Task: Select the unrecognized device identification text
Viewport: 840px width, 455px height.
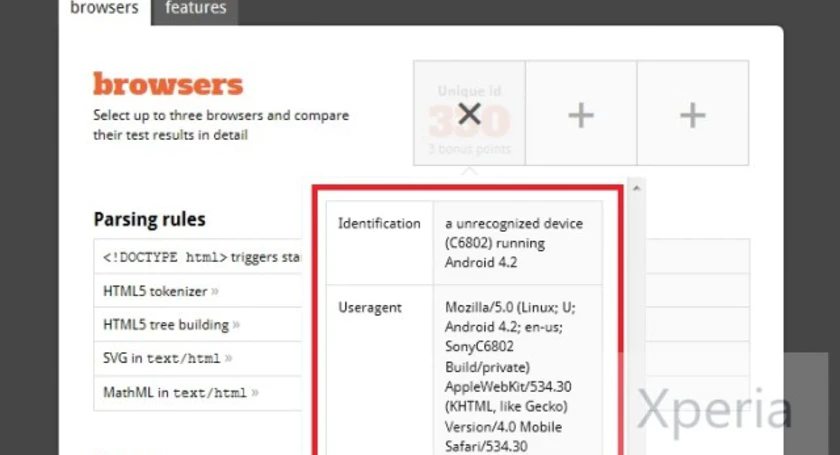Action: tap(514, 243)
